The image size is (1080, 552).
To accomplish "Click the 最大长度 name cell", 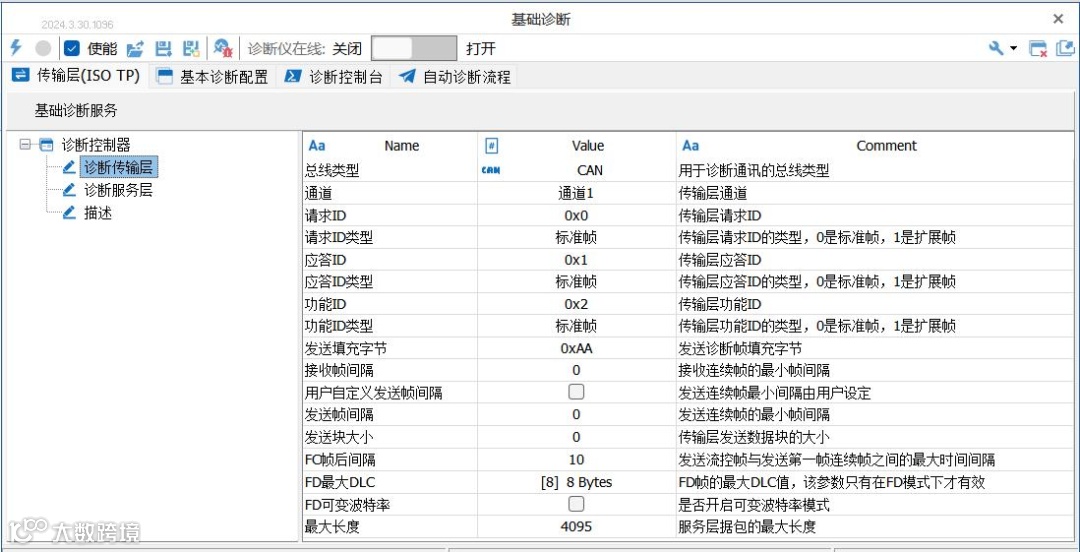I will tap(391, 527).
